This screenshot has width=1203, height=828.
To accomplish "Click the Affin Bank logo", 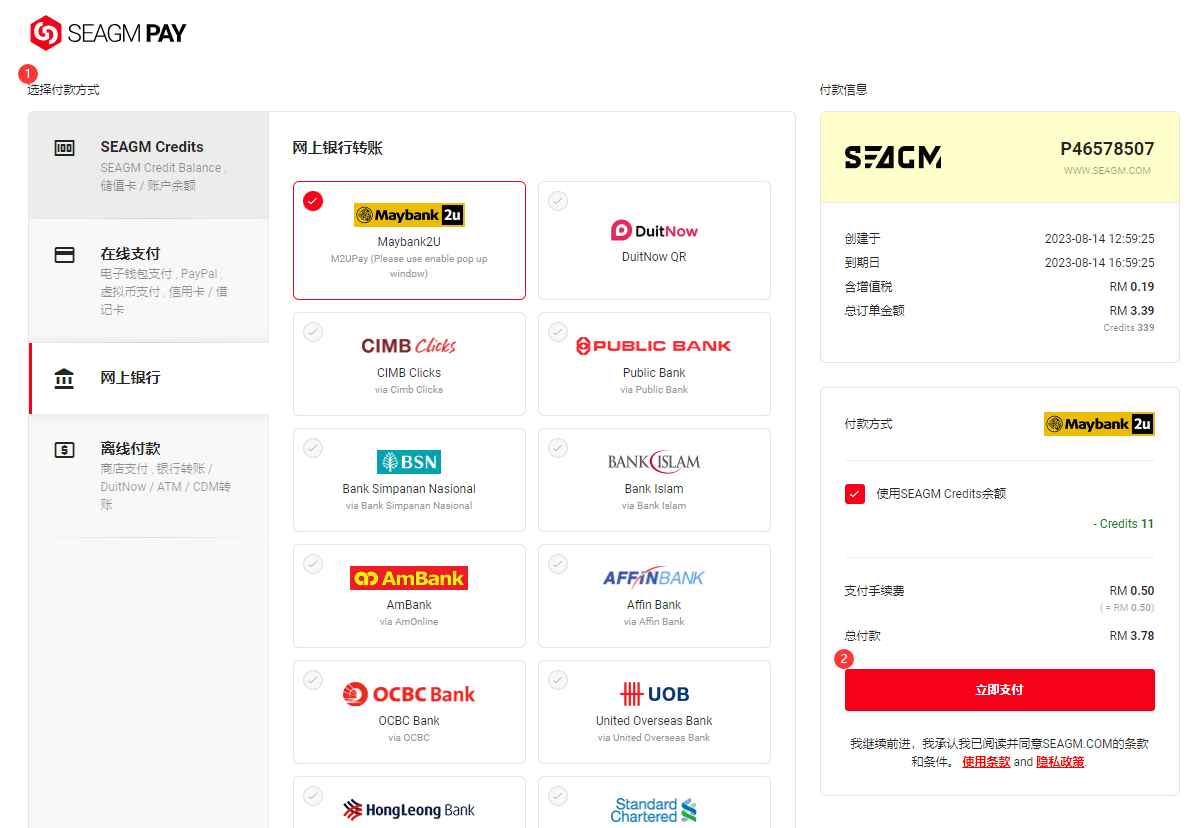I will [654, 577].
